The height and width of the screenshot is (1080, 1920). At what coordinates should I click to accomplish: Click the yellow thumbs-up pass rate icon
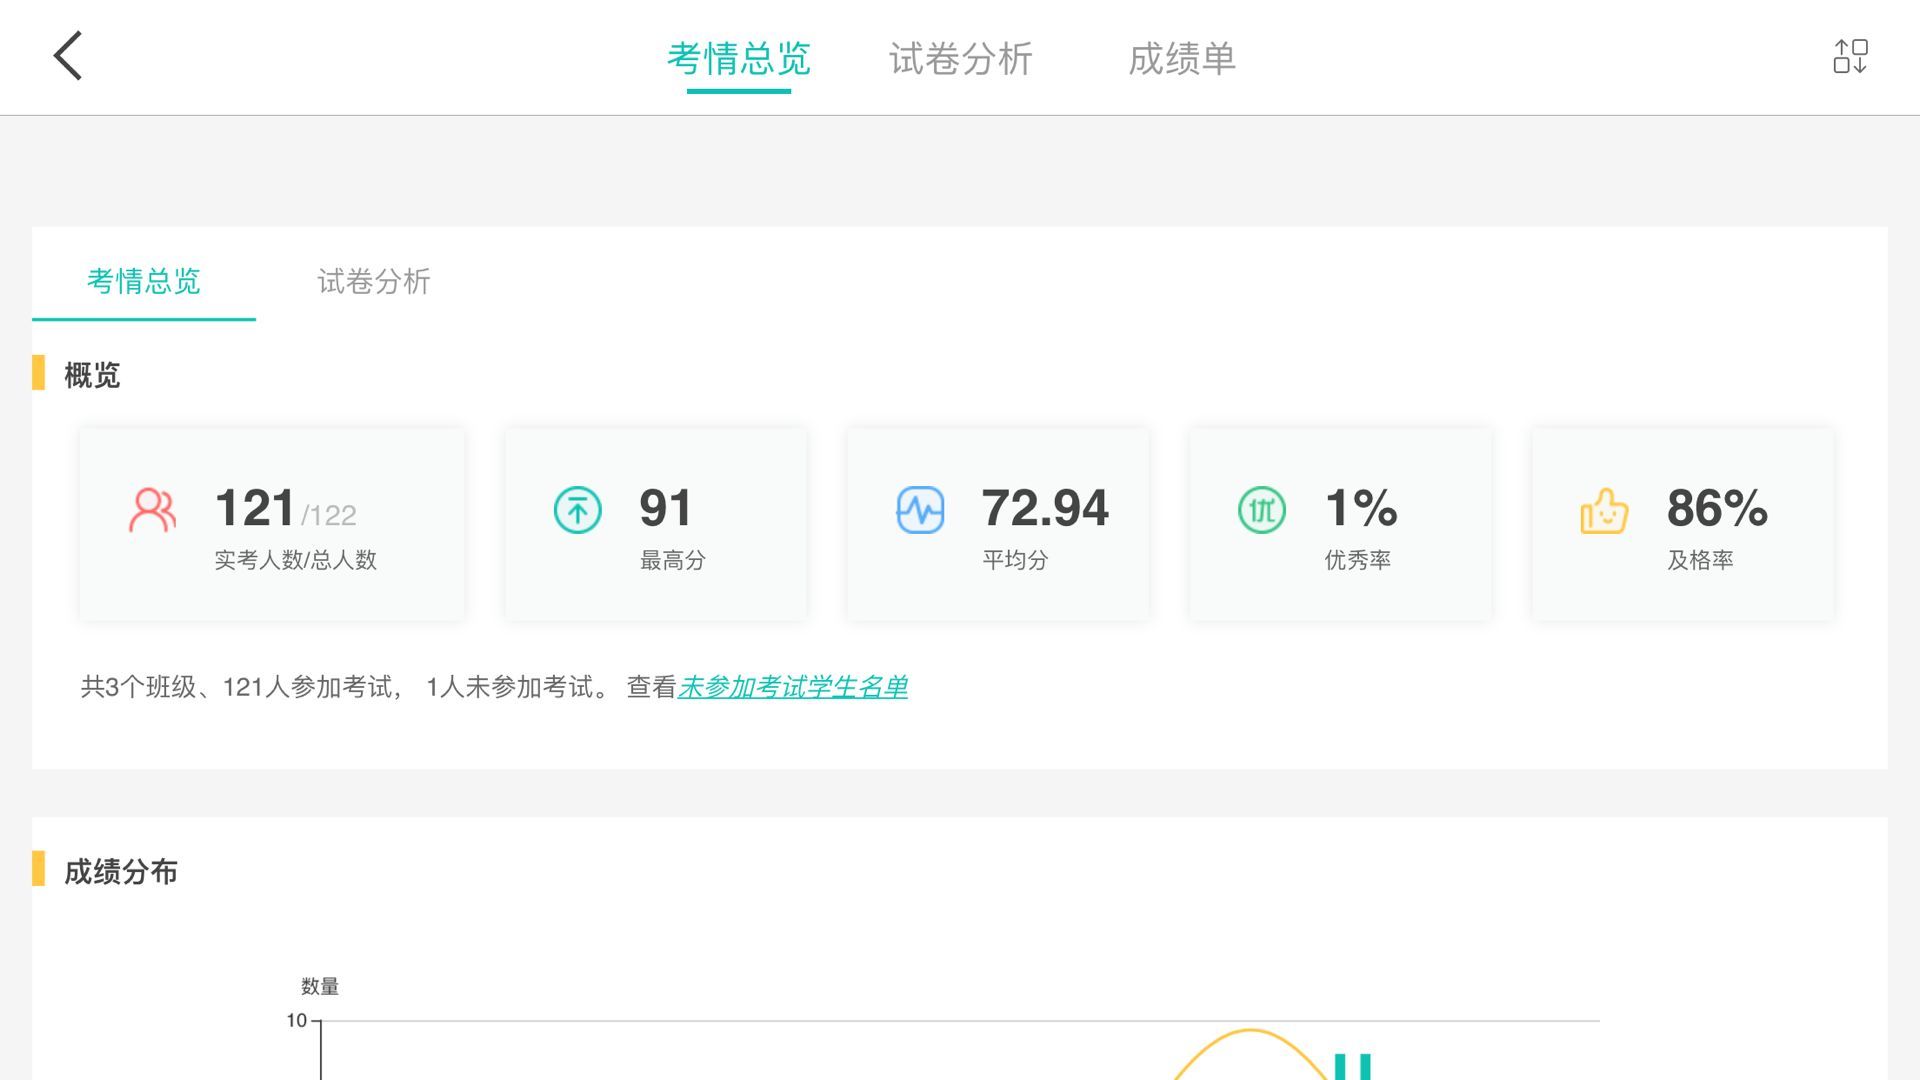click(1604, 510)
